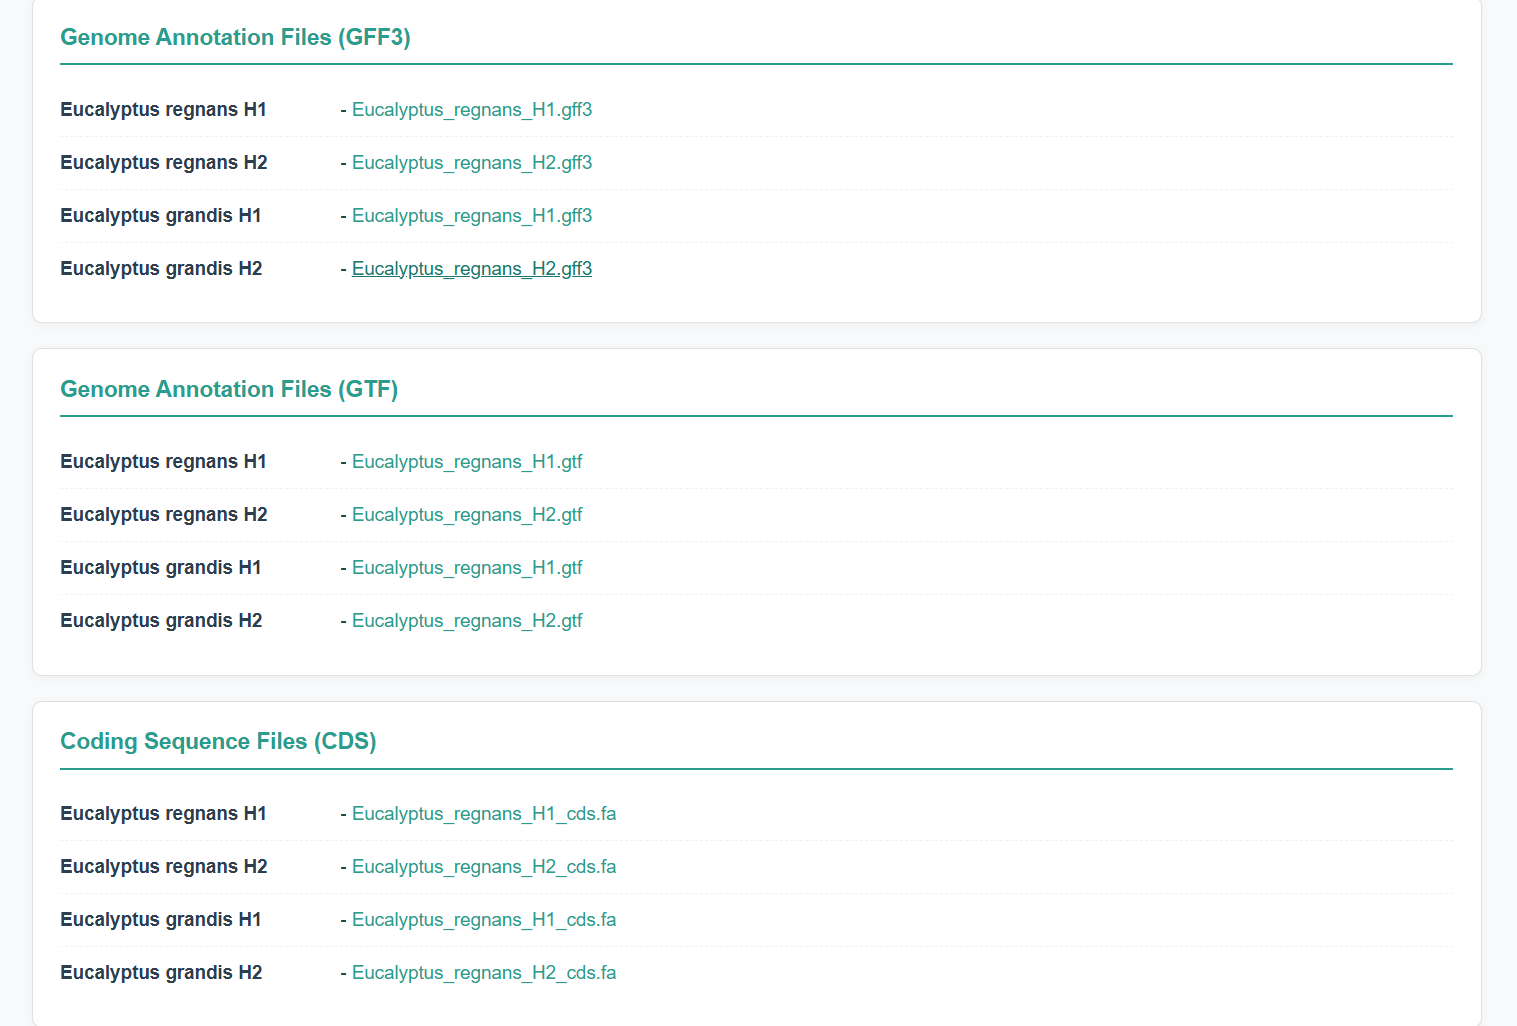The image size is (1517, 1026).
Task: Click the GTF link in the Eucalyptus grandis H1 row
Action: click(x=466, y=567)
